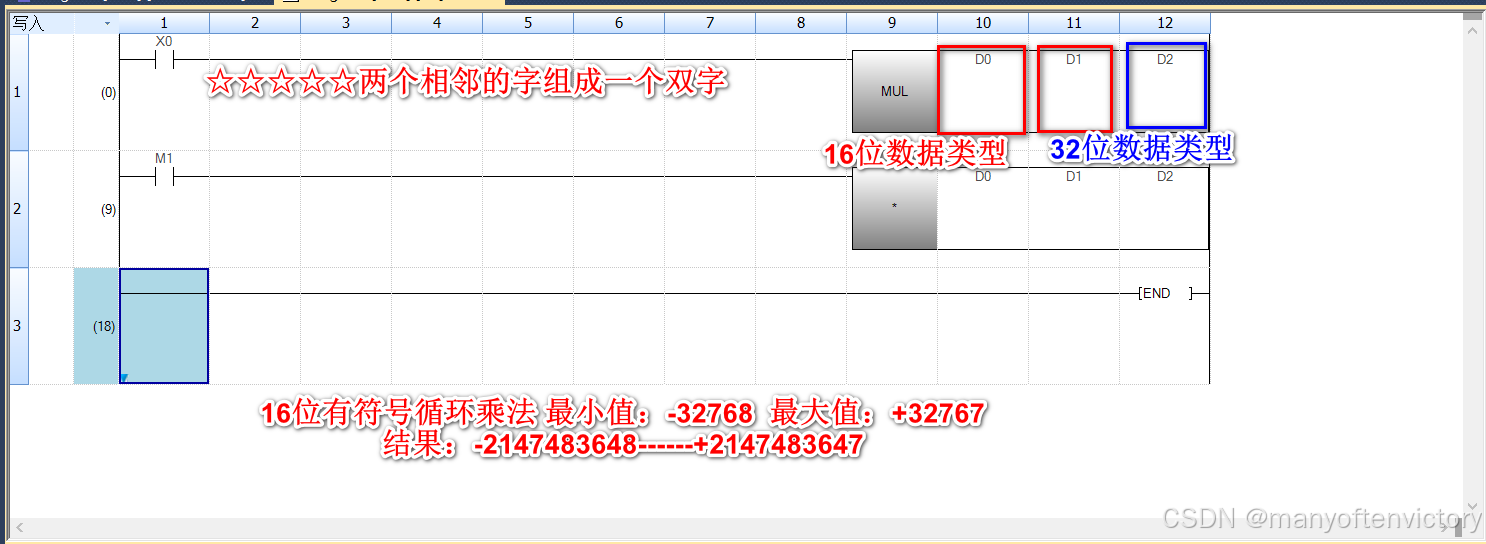This screenshot has width=1486, height=544.
Task: Select column header 12
Action: click(x=1165, y=22)
